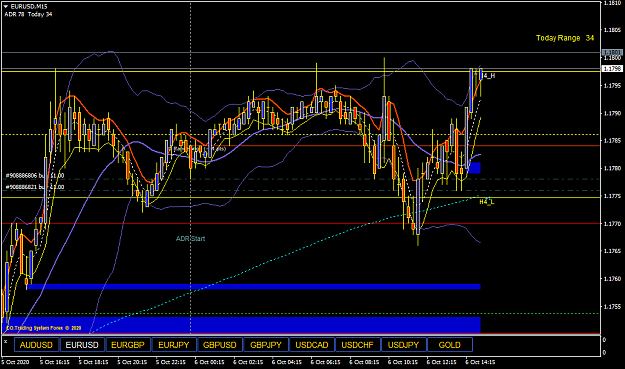The height and width of the screenshot is (369, 625).
Task: Open the USDJPY pair chart
Action: pos(403,345)
